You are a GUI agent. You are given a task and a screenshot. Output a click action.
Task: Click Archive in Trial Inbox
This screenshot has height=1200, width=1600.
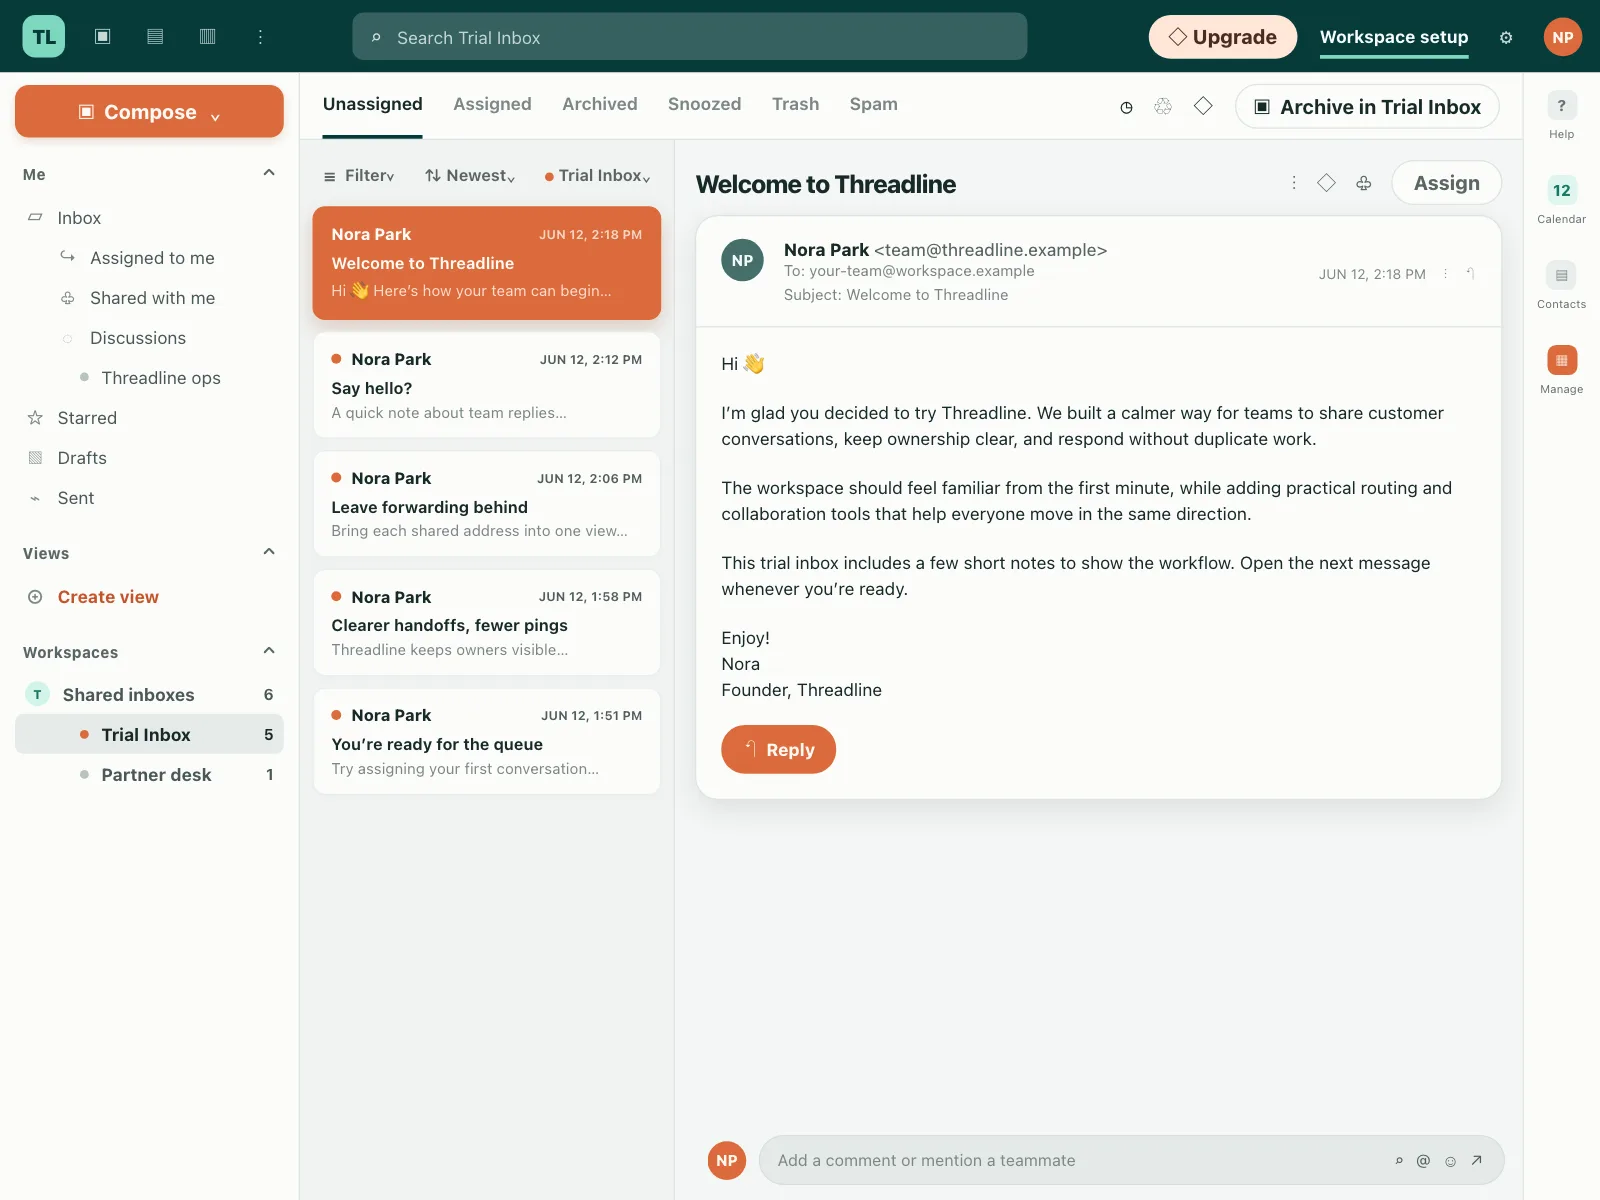(1368, 107)
